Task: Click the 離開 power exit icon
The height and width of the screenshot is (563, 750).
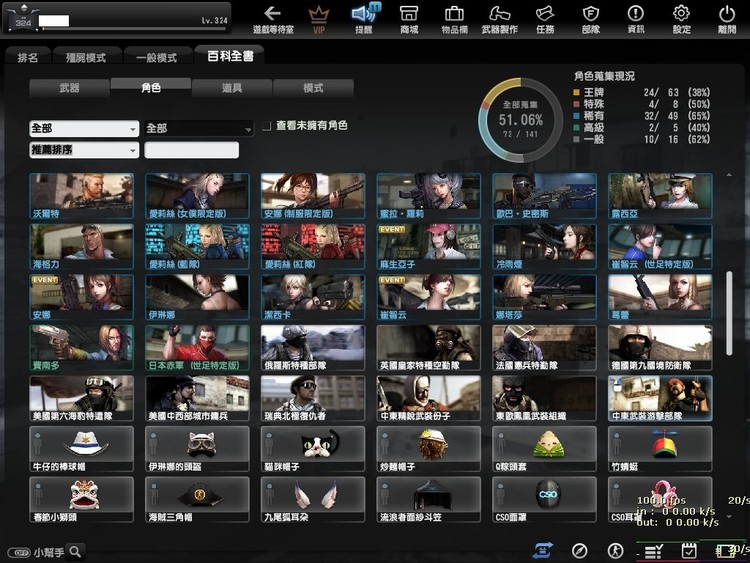Action: point(727,19)
